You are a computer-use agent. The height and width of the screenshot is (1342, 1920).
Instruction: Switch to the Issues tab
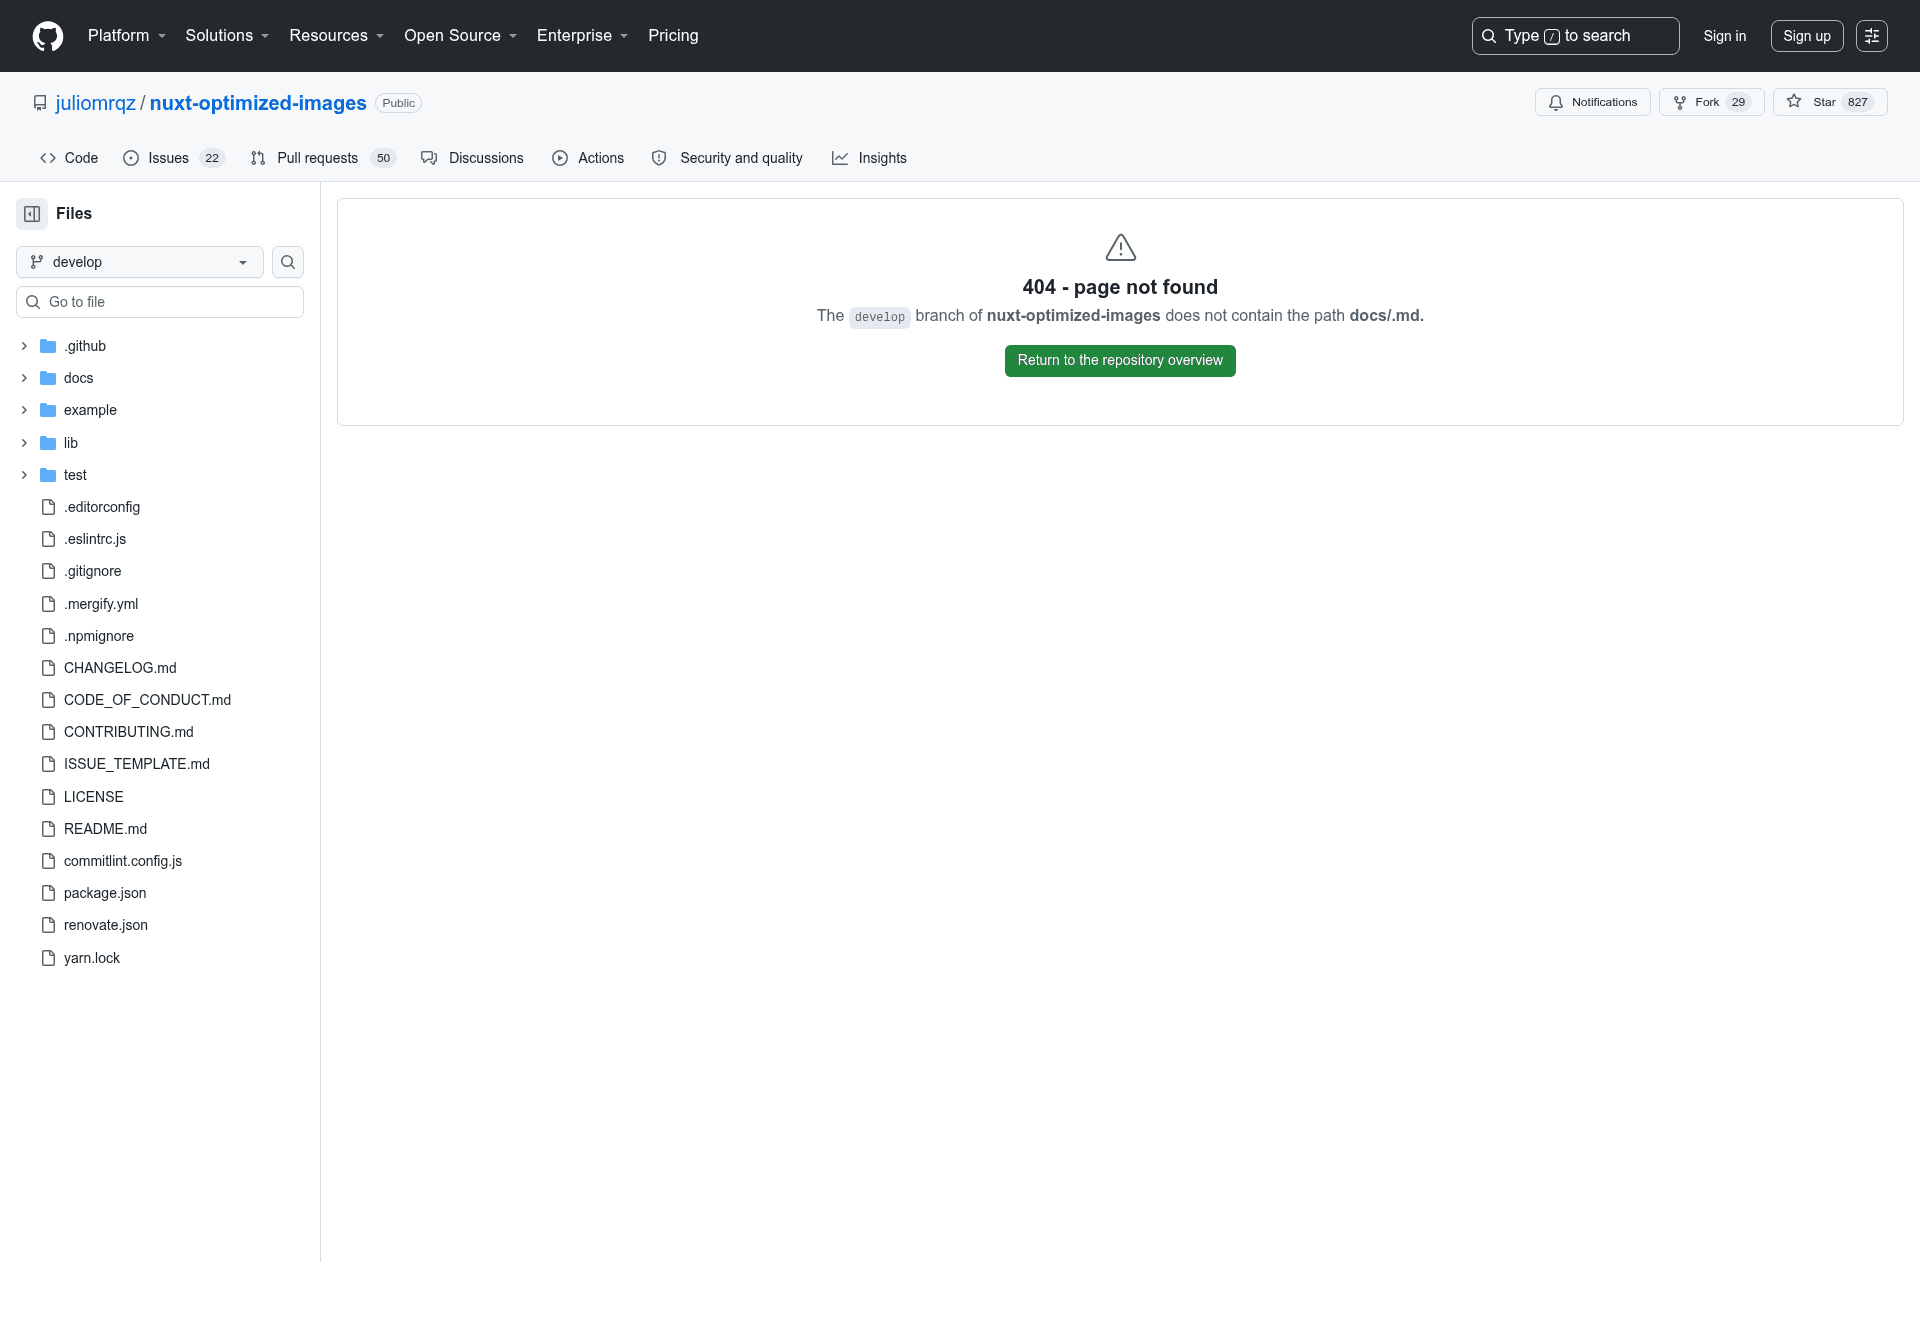pyautogui.click(x=174, y=158)
